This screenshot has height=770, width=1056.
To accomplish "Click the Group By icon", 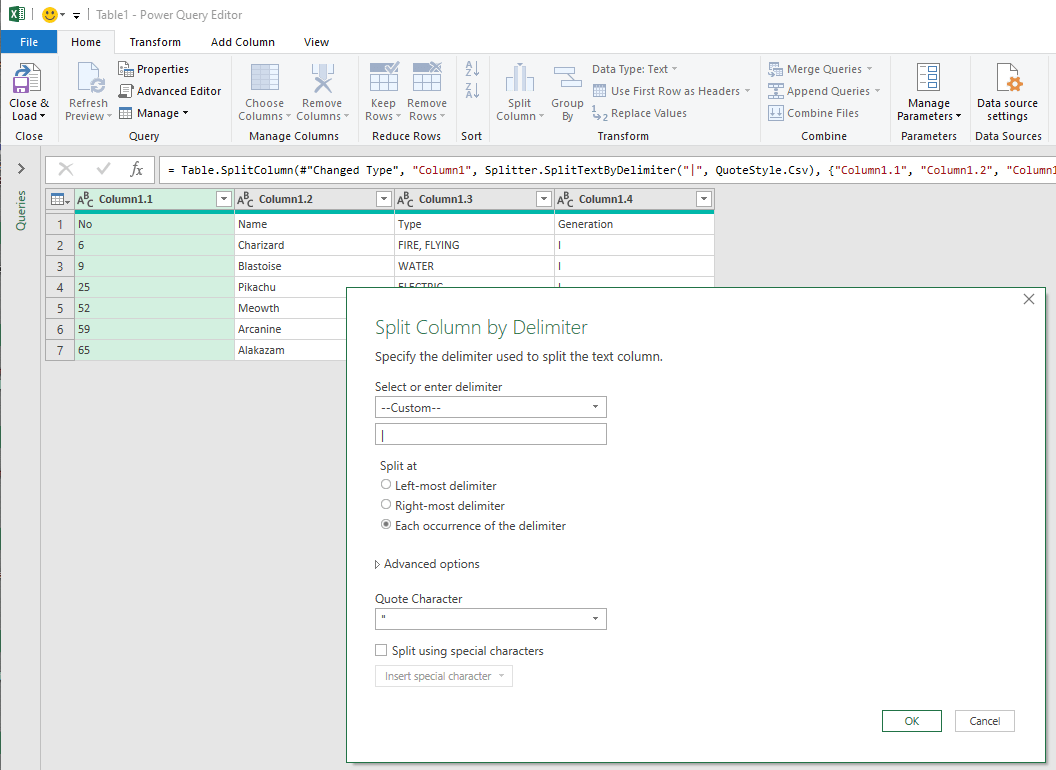I will (567, 78).
